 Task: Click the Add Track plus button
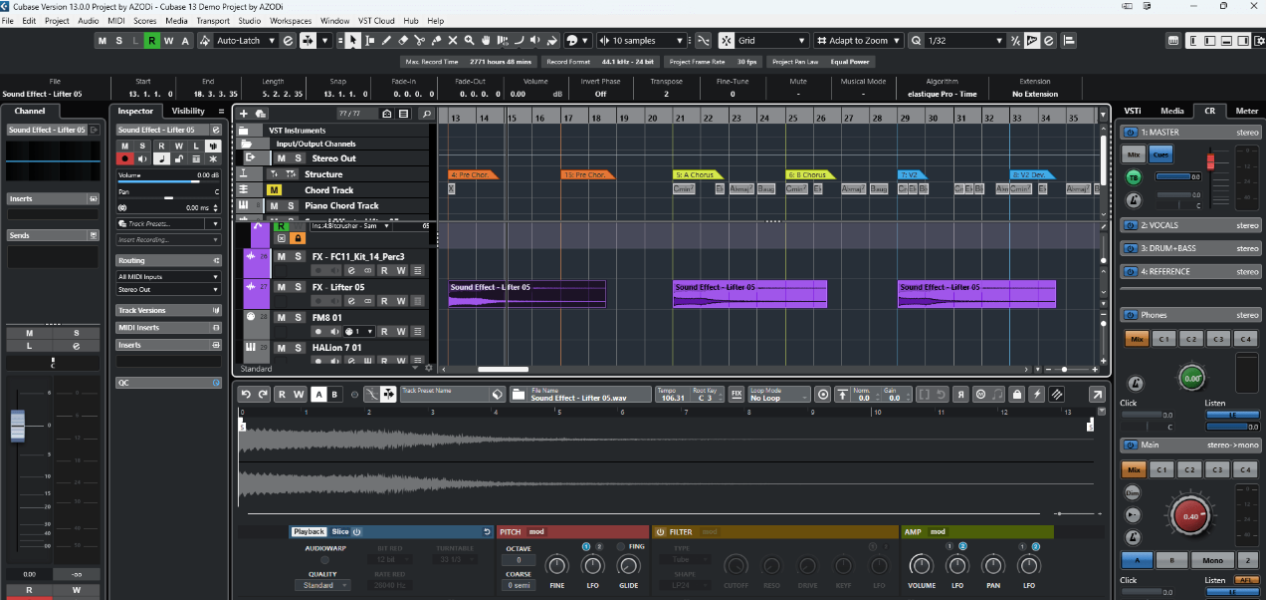[243, 114]
